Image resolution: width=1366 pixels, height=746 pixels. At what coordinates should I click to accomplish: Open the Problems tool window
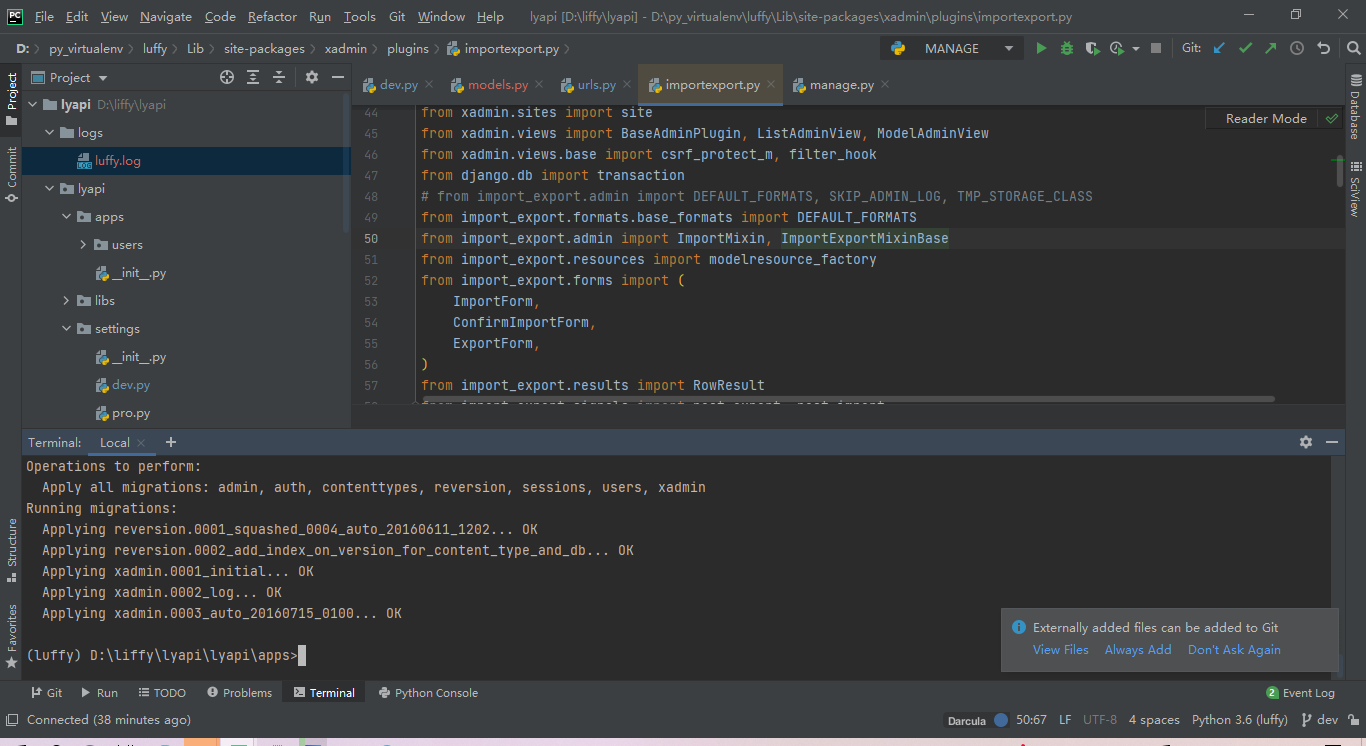pos(239,693)
